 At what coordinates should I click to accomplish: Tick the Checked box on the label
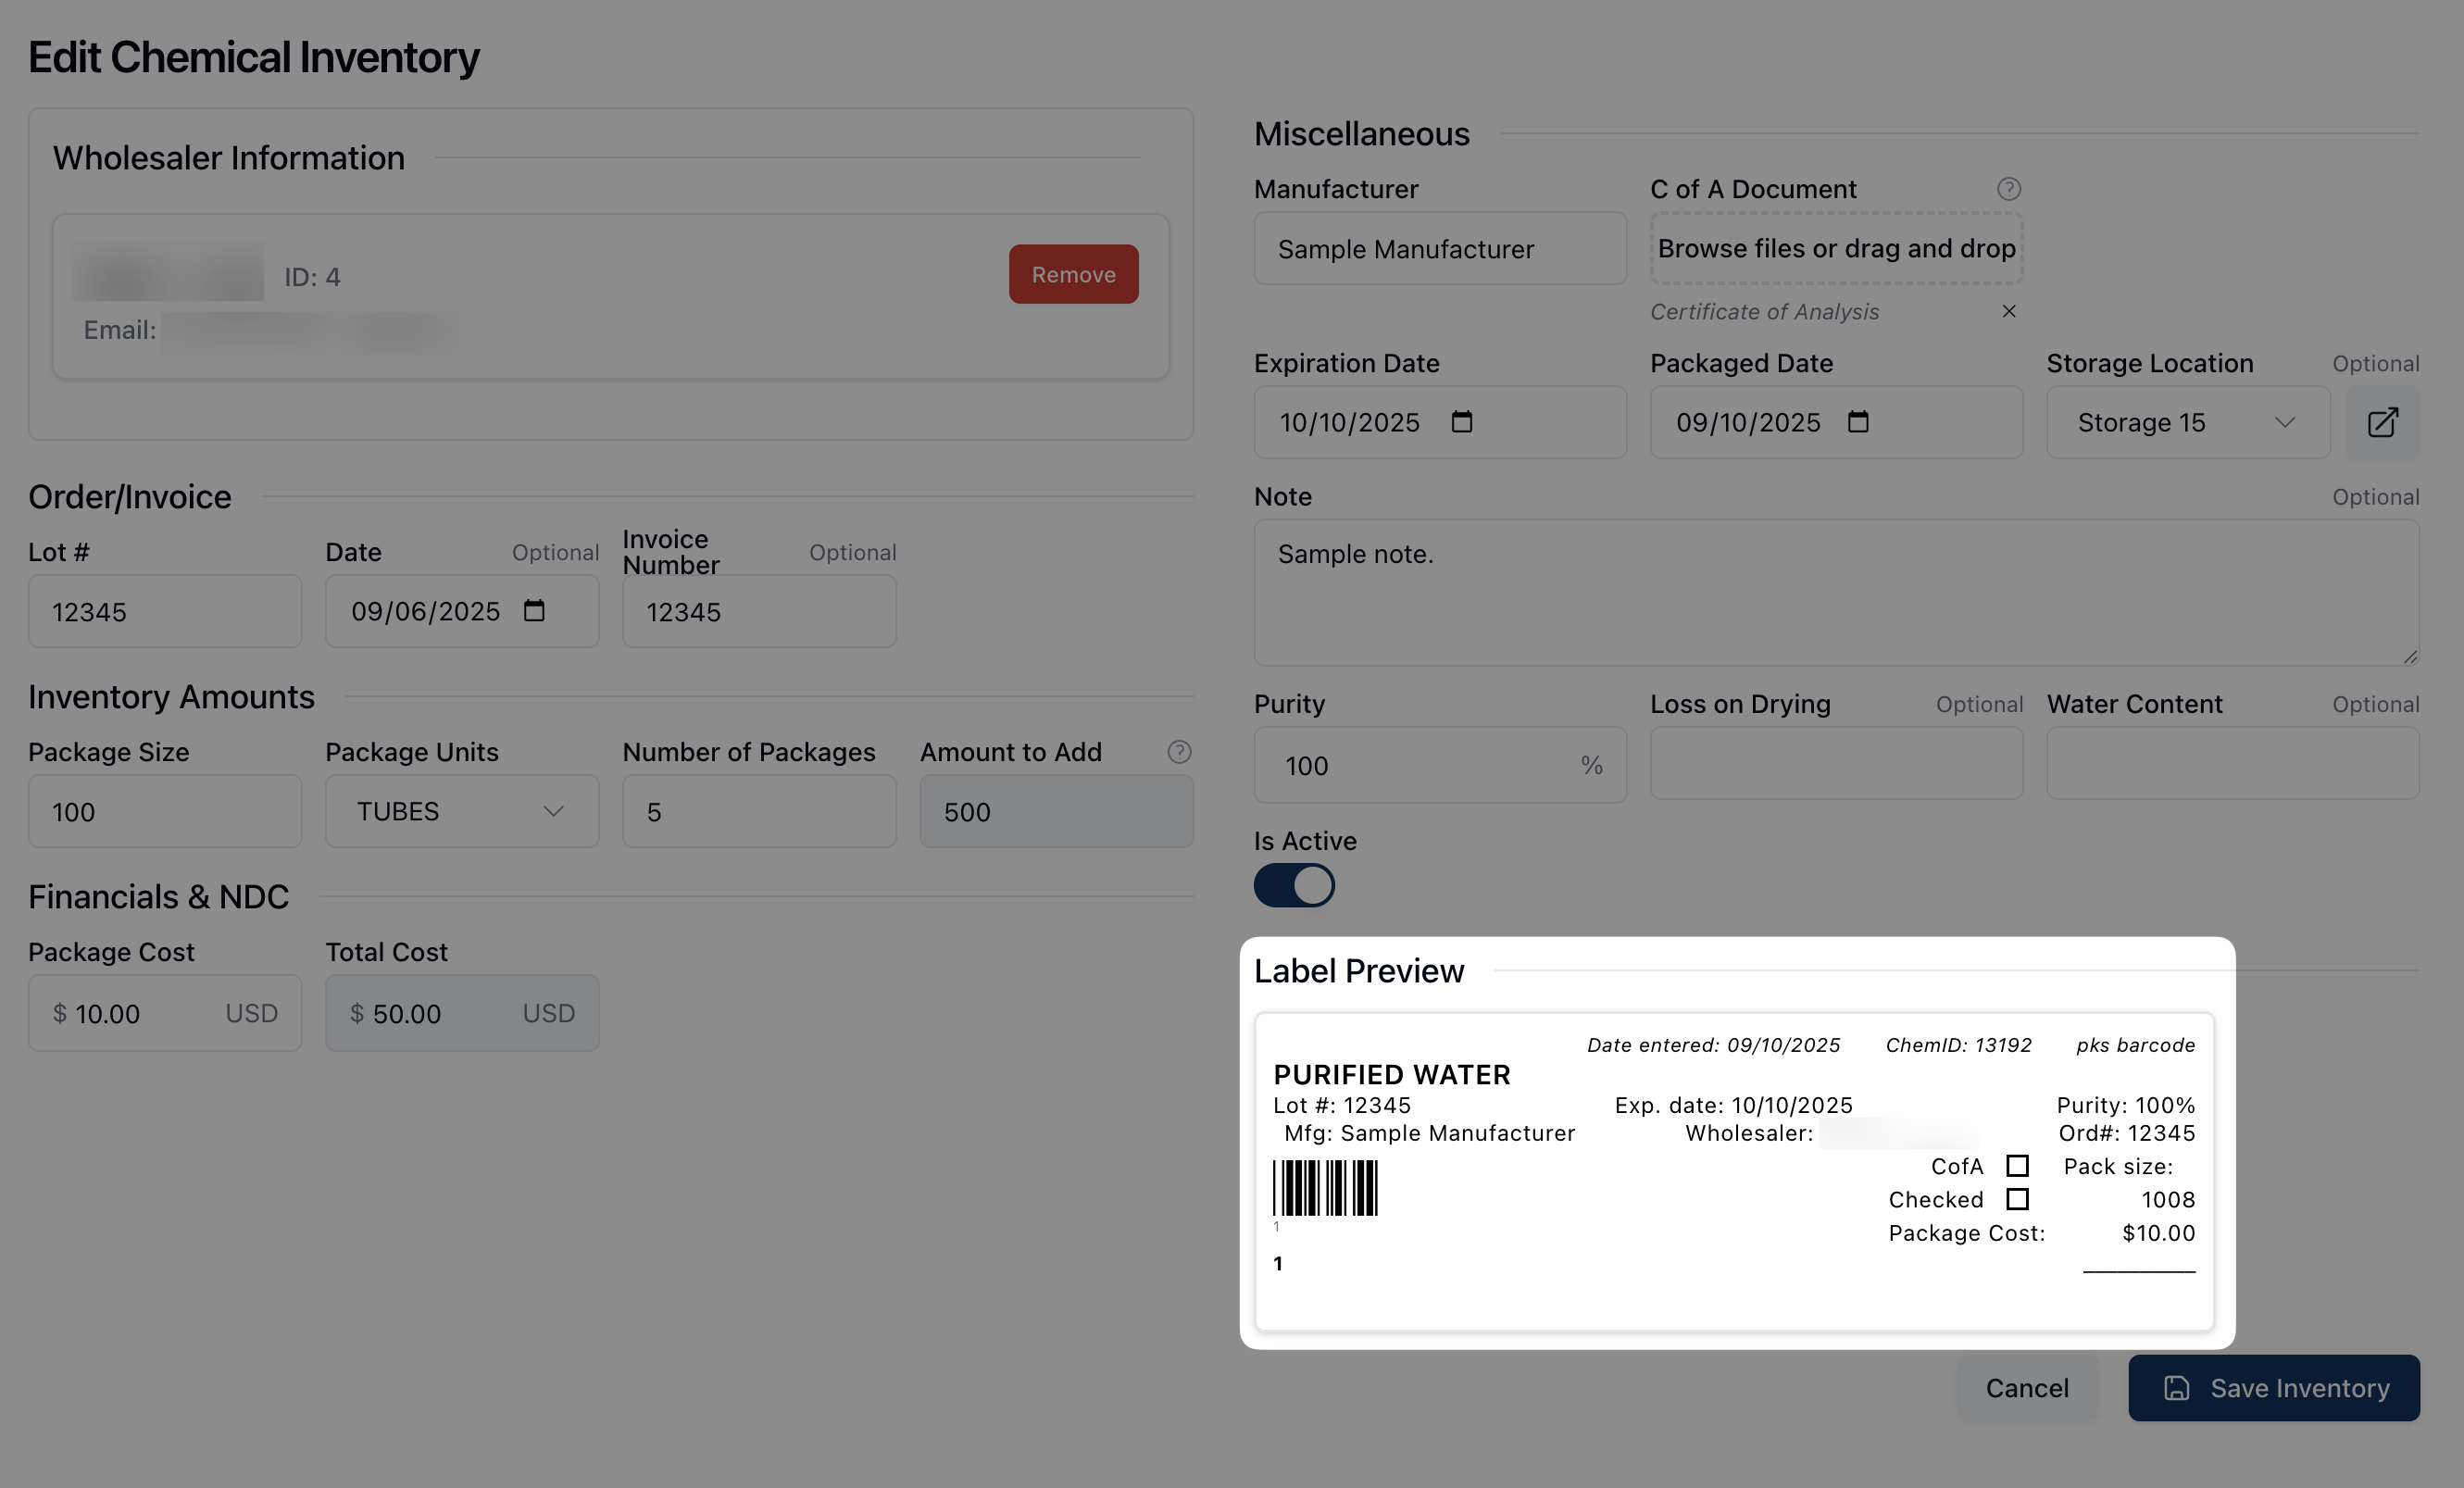pos(2017,1199)
